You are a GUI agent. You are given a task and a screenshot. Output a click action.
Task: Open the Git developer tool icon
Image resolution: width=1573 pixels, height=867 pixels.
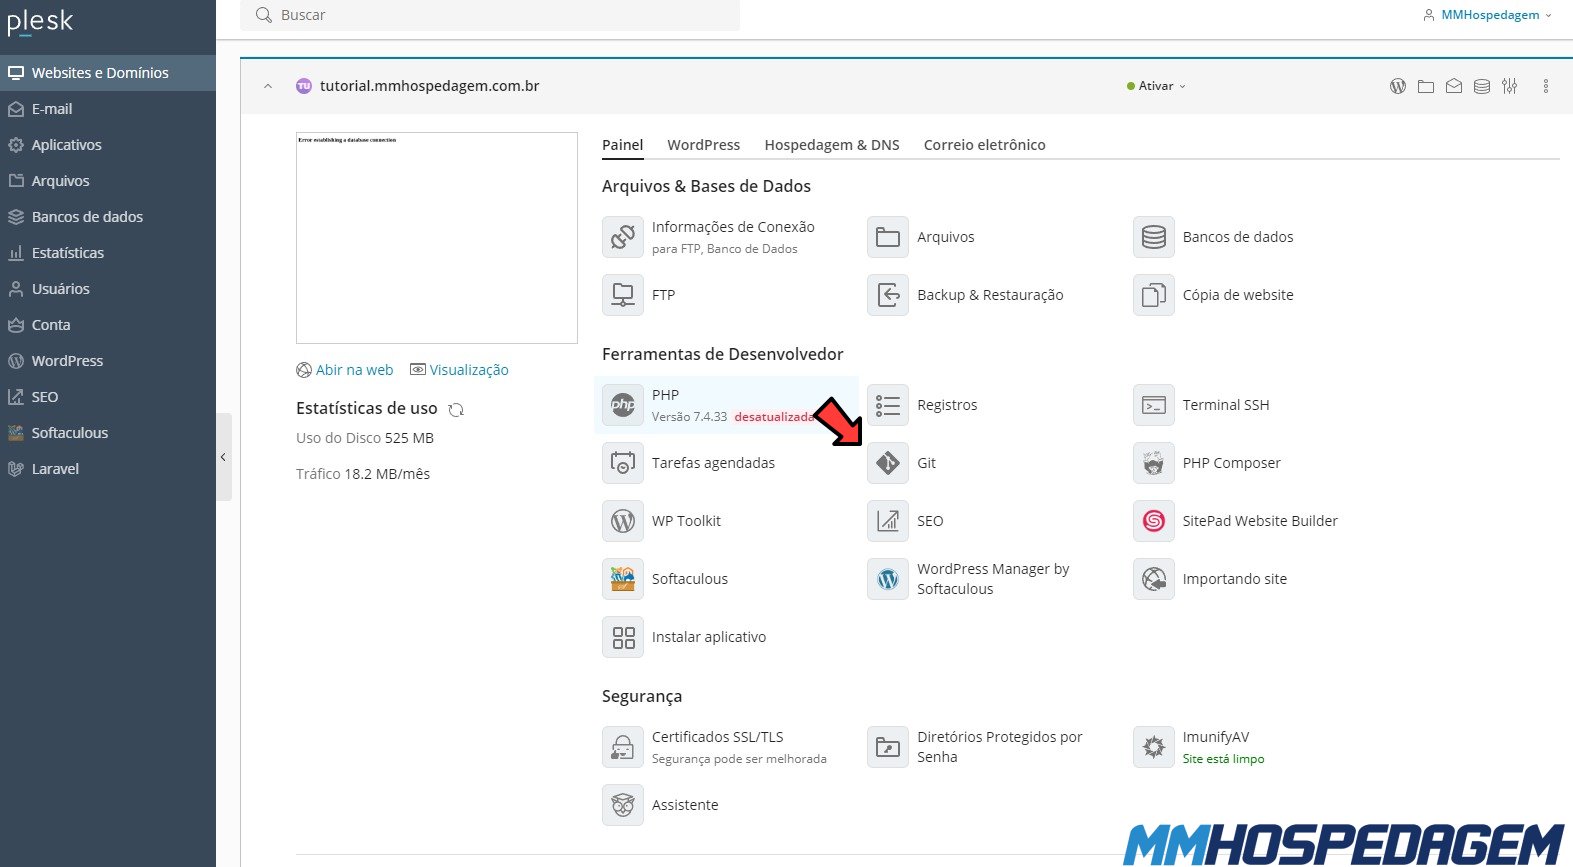(x=888, y=463)
